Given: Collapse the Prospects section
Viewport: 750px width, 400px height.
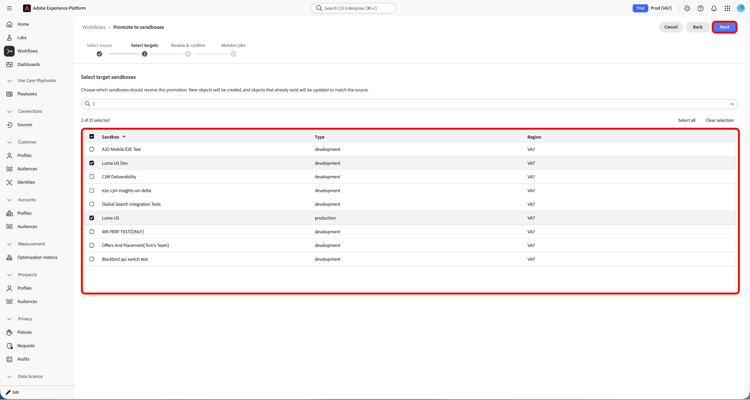Looking at the screenshot, I should [9, 275].
